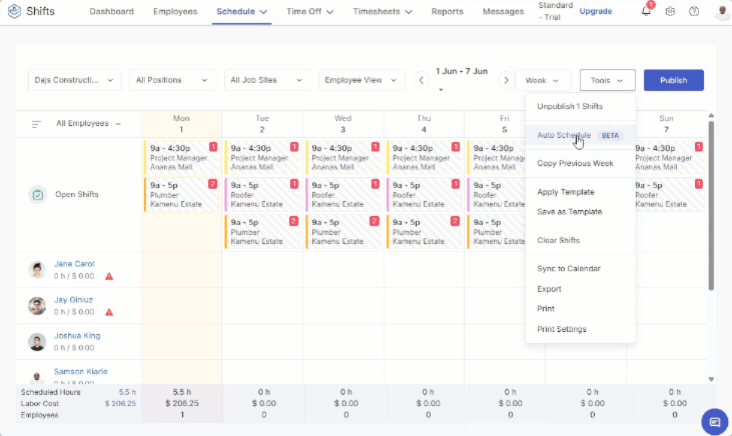Screen dimensions: 732x436
Task: Click Jay Giniuz's avatar photo
Action: (37, 306)
